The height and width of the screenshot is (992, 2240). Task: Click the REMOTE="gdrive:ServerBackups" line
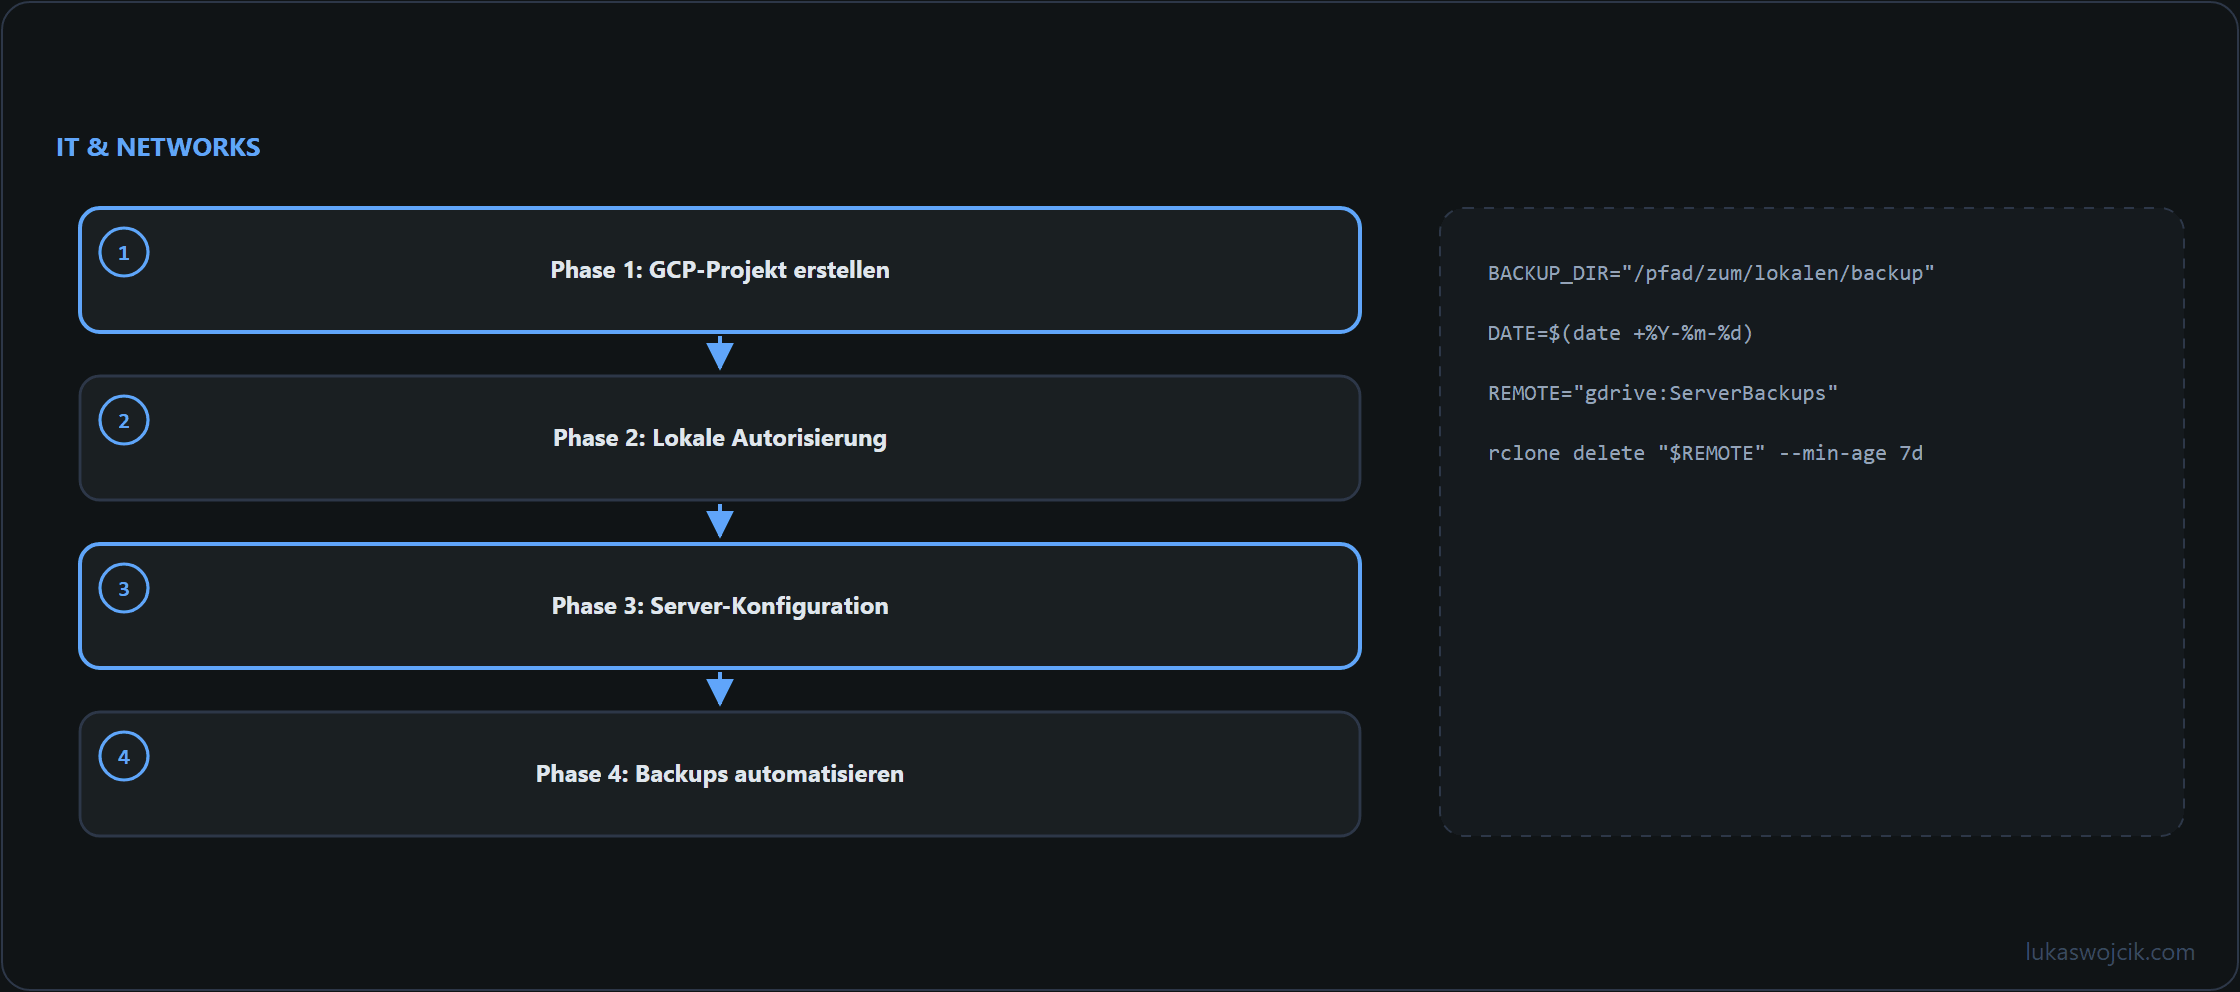click(x=1662, y=393)
